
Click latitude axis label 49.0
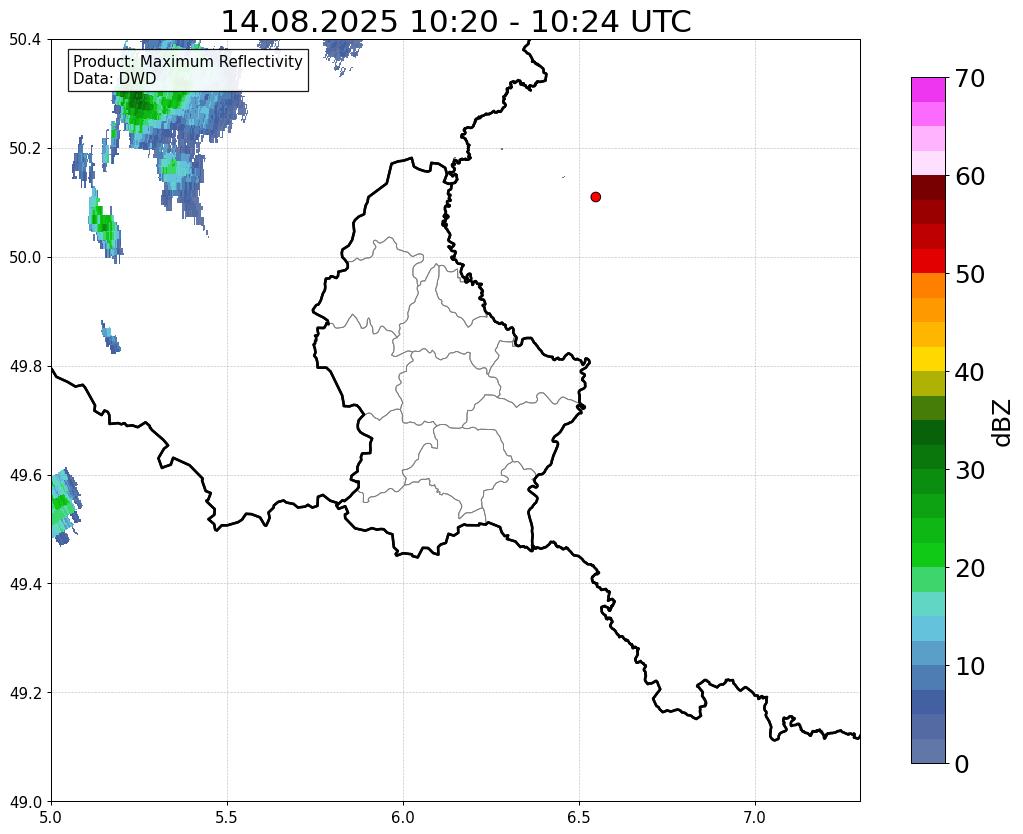click(x=25, y=802)
